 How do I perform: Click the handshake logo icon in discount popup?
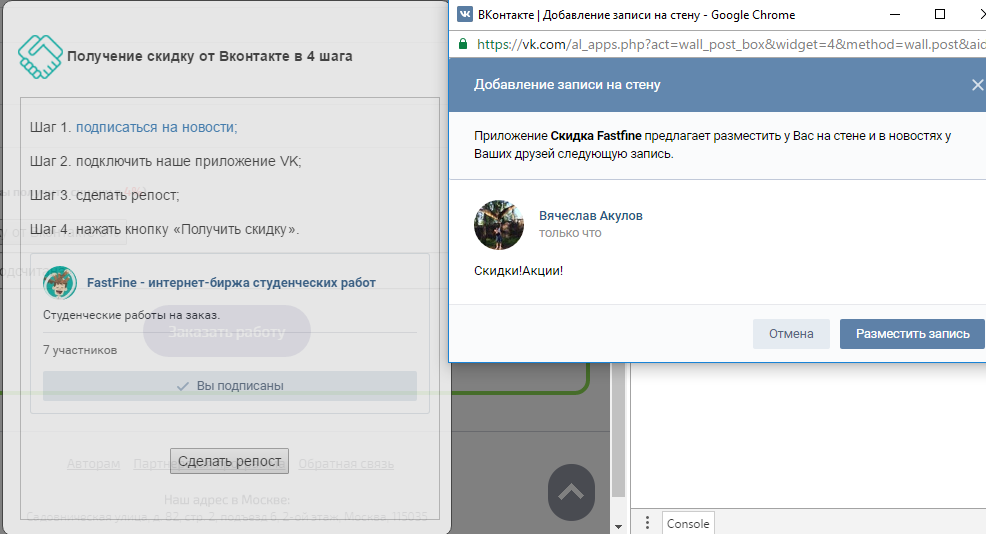click(x=40, y=57)
